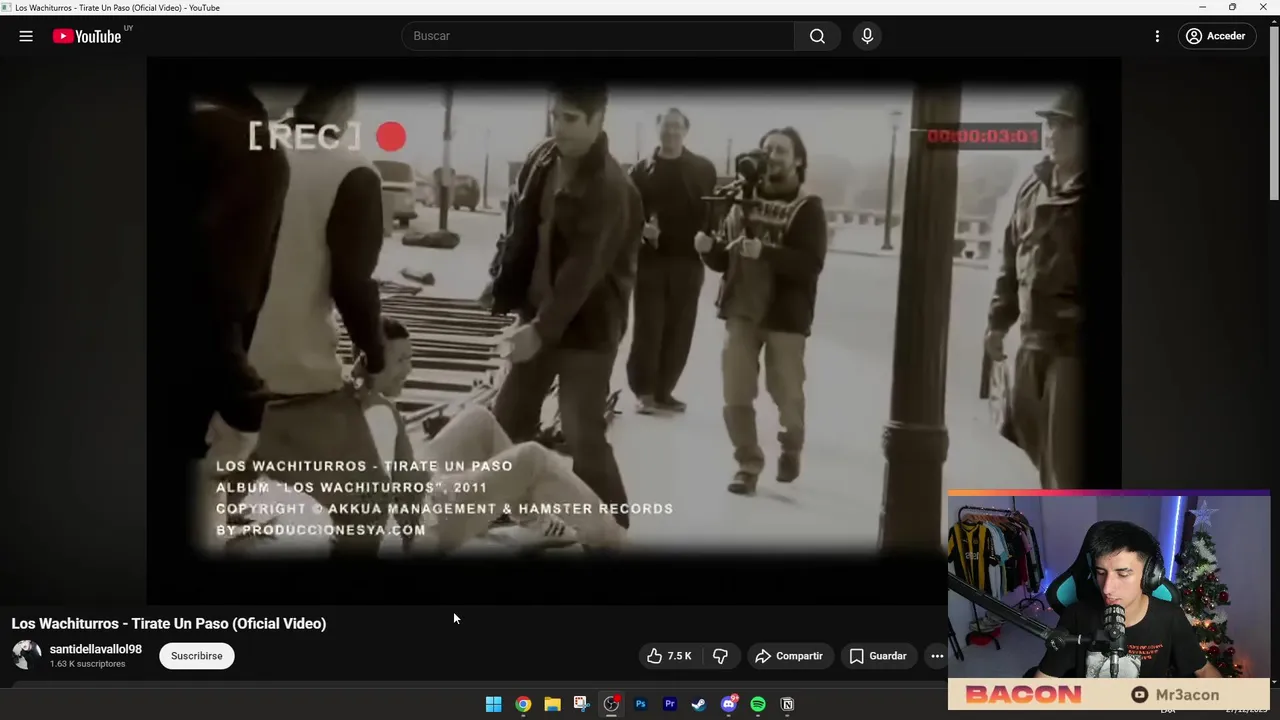Save the video with Guardar
This screenshot has width=1280, height=720.
click(878, 656)
